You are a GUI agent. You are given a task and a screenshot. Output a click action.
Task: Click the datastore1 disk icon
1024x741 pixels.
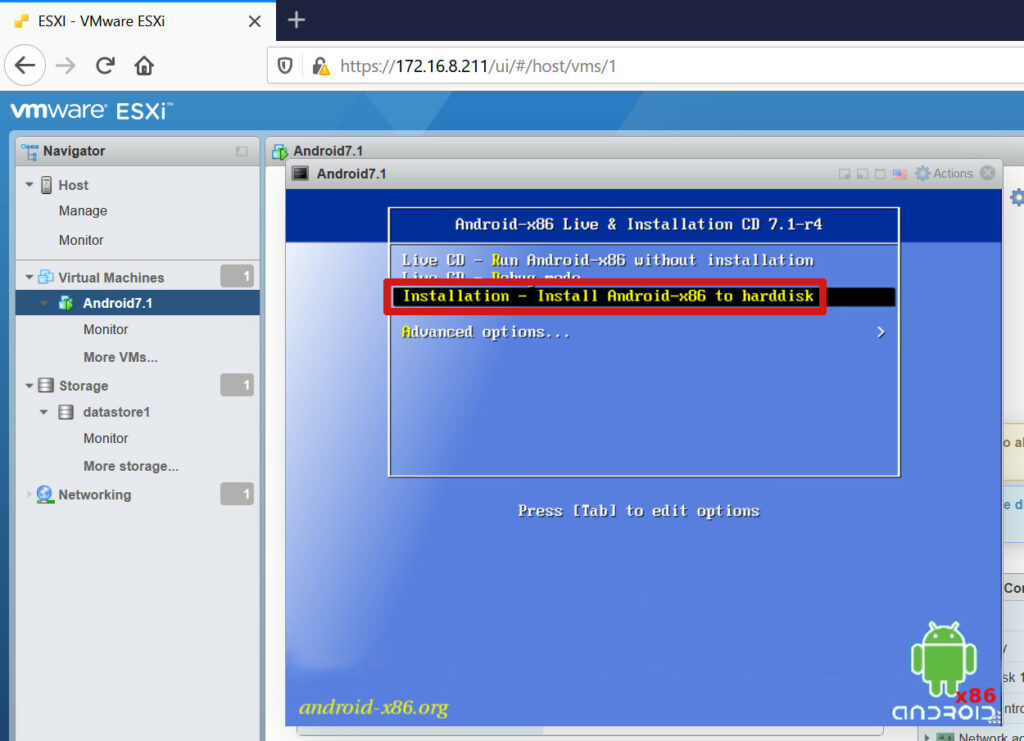[66, 412]
